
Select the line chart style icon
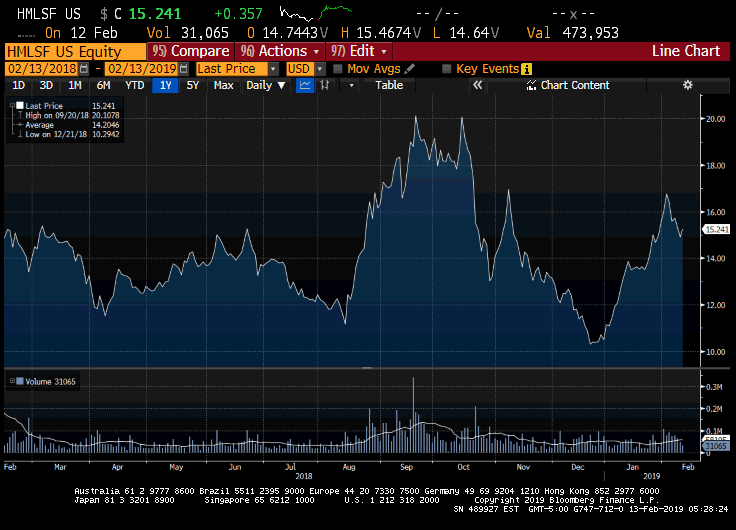(x=305, y=85)
